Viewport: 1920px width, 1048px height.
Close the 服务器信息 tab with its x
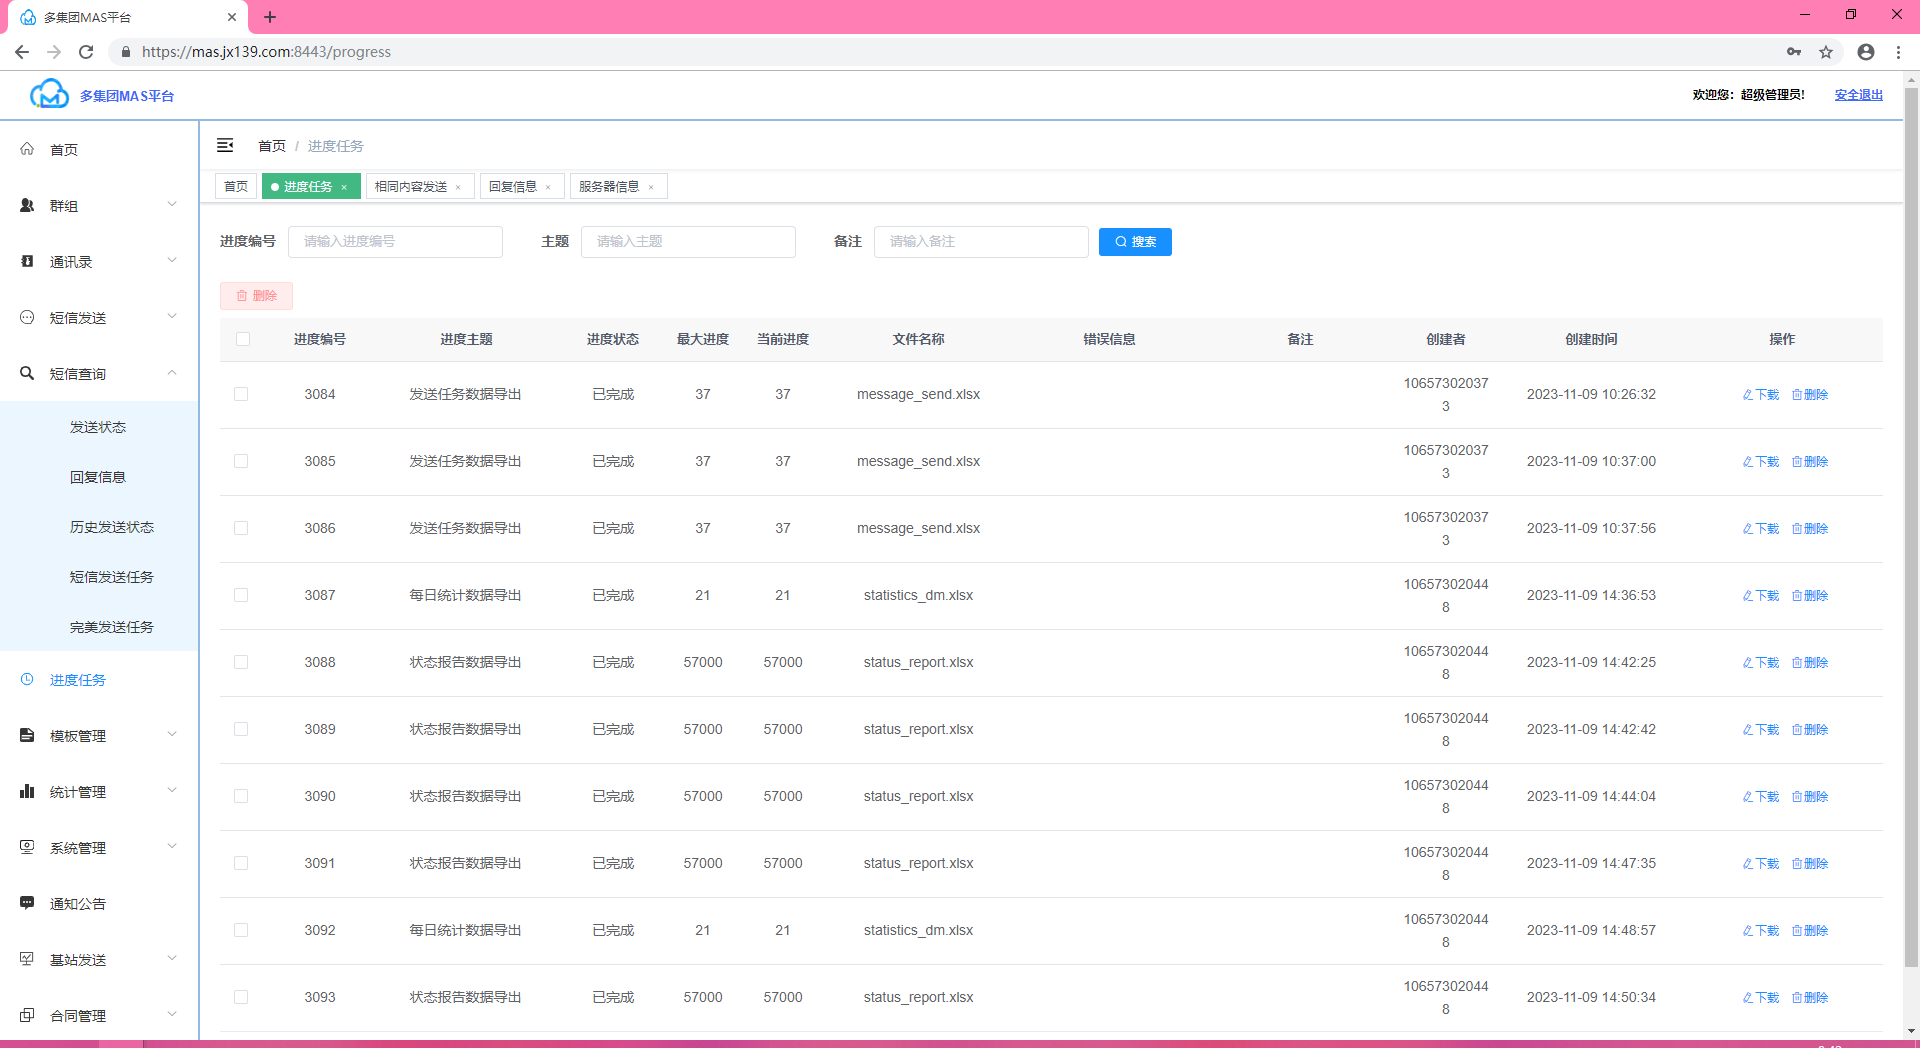click(651, 187)
